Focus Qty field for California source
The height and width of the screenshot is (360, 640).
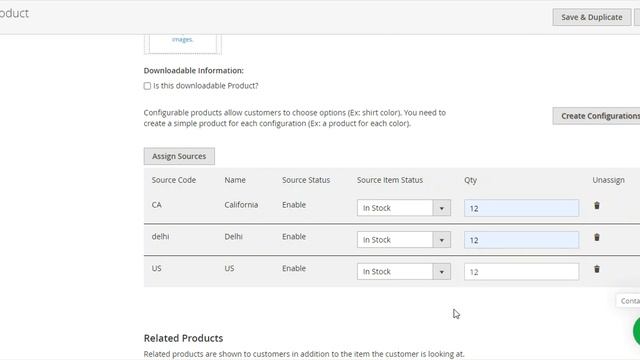coord(521,208)
